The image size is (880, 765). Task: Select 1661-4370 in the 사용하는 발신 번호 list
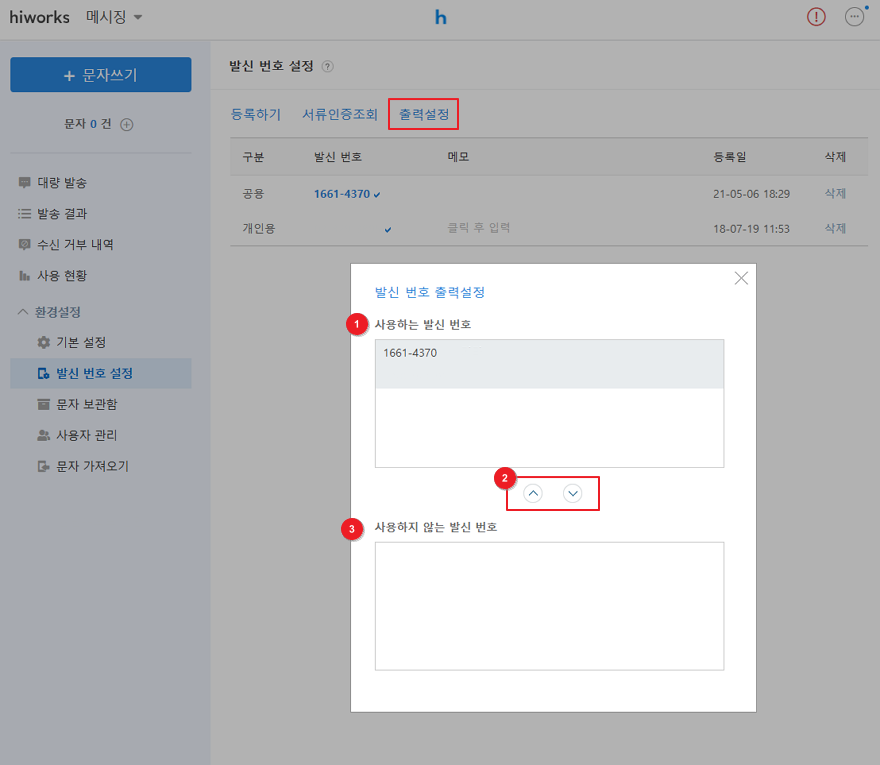coord(549,364)
